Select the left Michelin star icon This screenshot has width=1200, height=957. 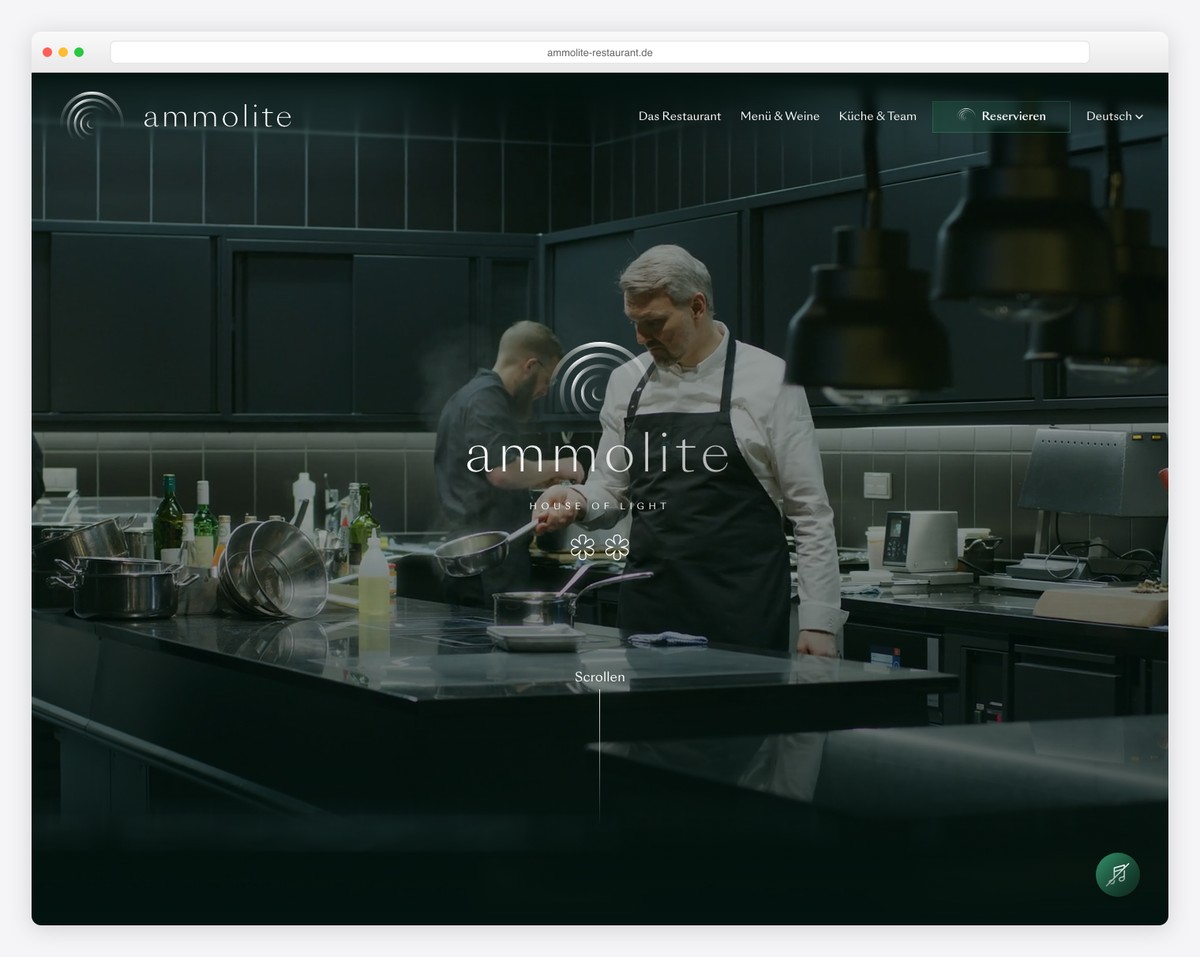[x=582, y=547]
